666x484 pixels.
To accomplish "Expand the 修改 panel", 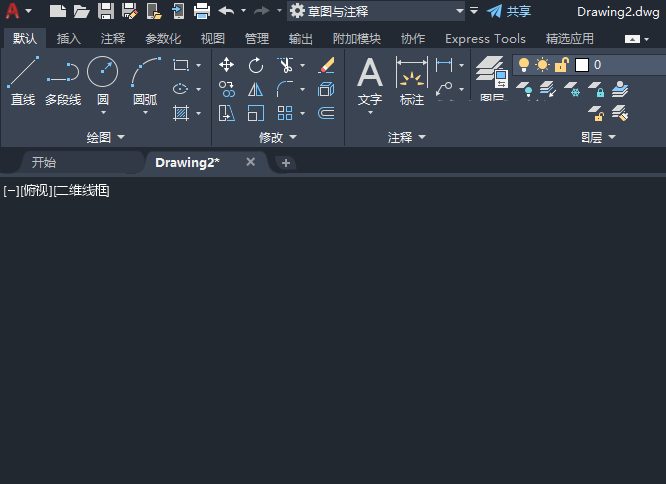I will coord(278,137).
